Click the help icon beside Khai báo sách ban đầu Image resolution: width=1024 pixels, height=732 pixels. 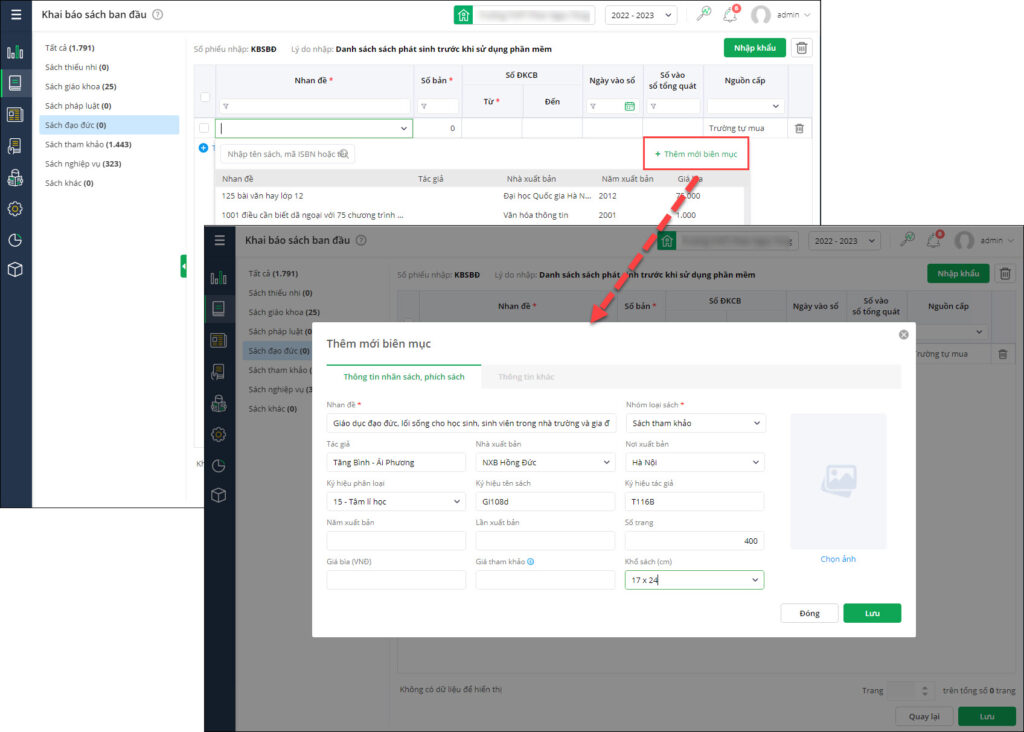click(157, 14)
